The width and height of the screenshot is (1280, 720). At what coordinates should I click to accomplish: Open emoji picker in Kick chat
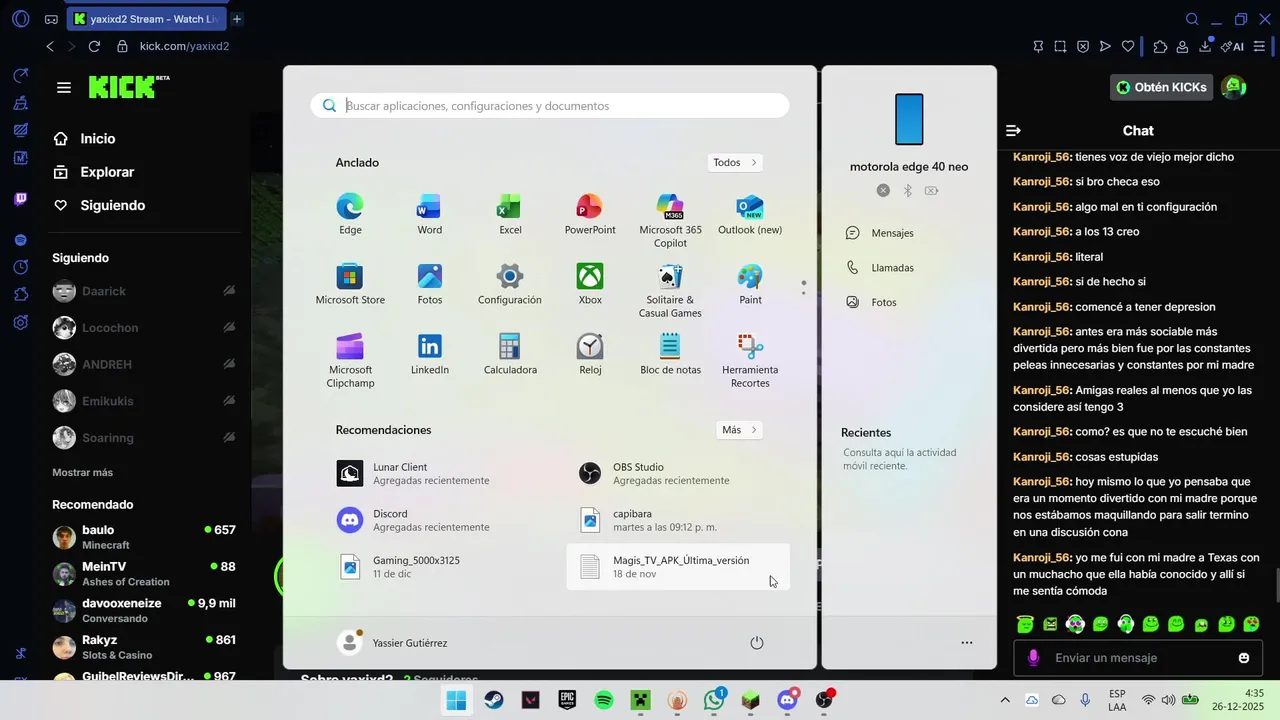coord(1244,658)
